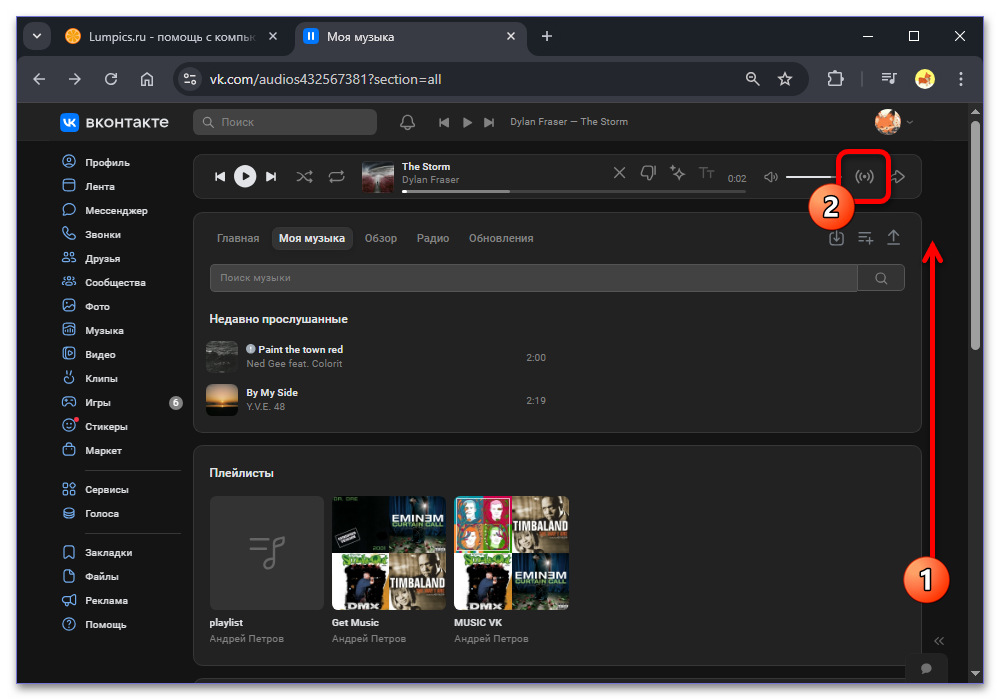Screen dimensions: 1000x700
Task: Bookmark page with the star icon
Action: pyautogui.click(x=784, y=79)
